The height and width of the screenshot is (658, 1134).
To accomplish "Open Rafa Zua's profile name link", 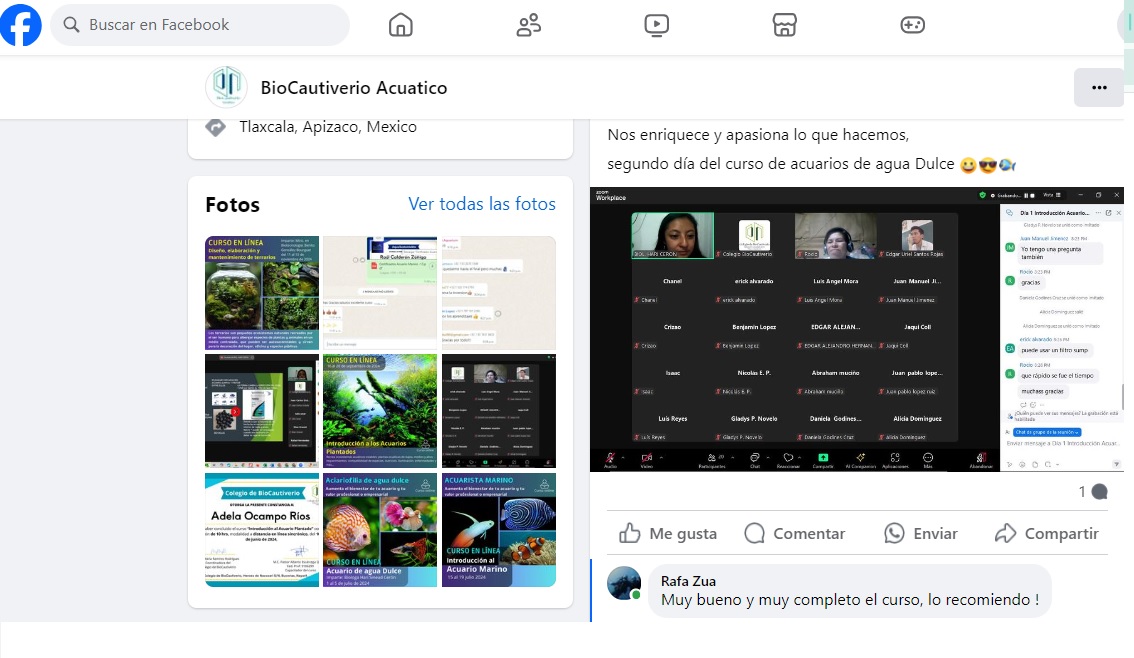I will 688,581.
